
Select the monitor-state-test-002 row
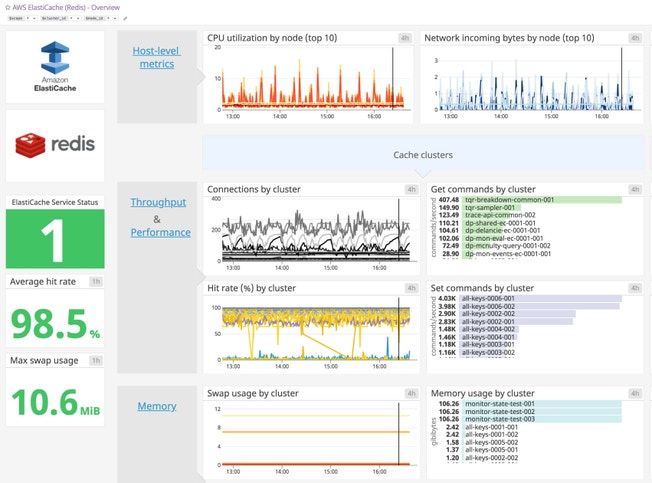[530, 412]
